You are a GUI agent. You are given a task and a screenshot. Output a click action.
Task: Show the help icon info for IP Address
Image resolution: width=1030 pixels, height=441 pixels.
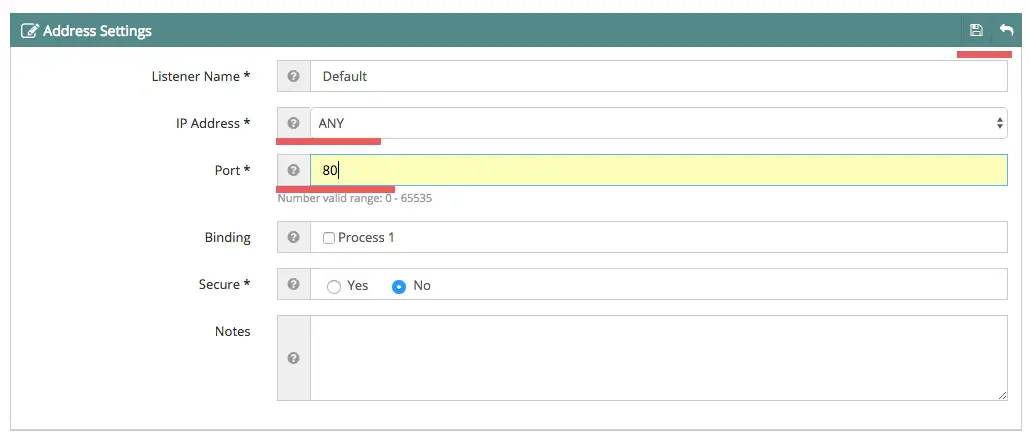pyautogui.click(x=294, y=123)
